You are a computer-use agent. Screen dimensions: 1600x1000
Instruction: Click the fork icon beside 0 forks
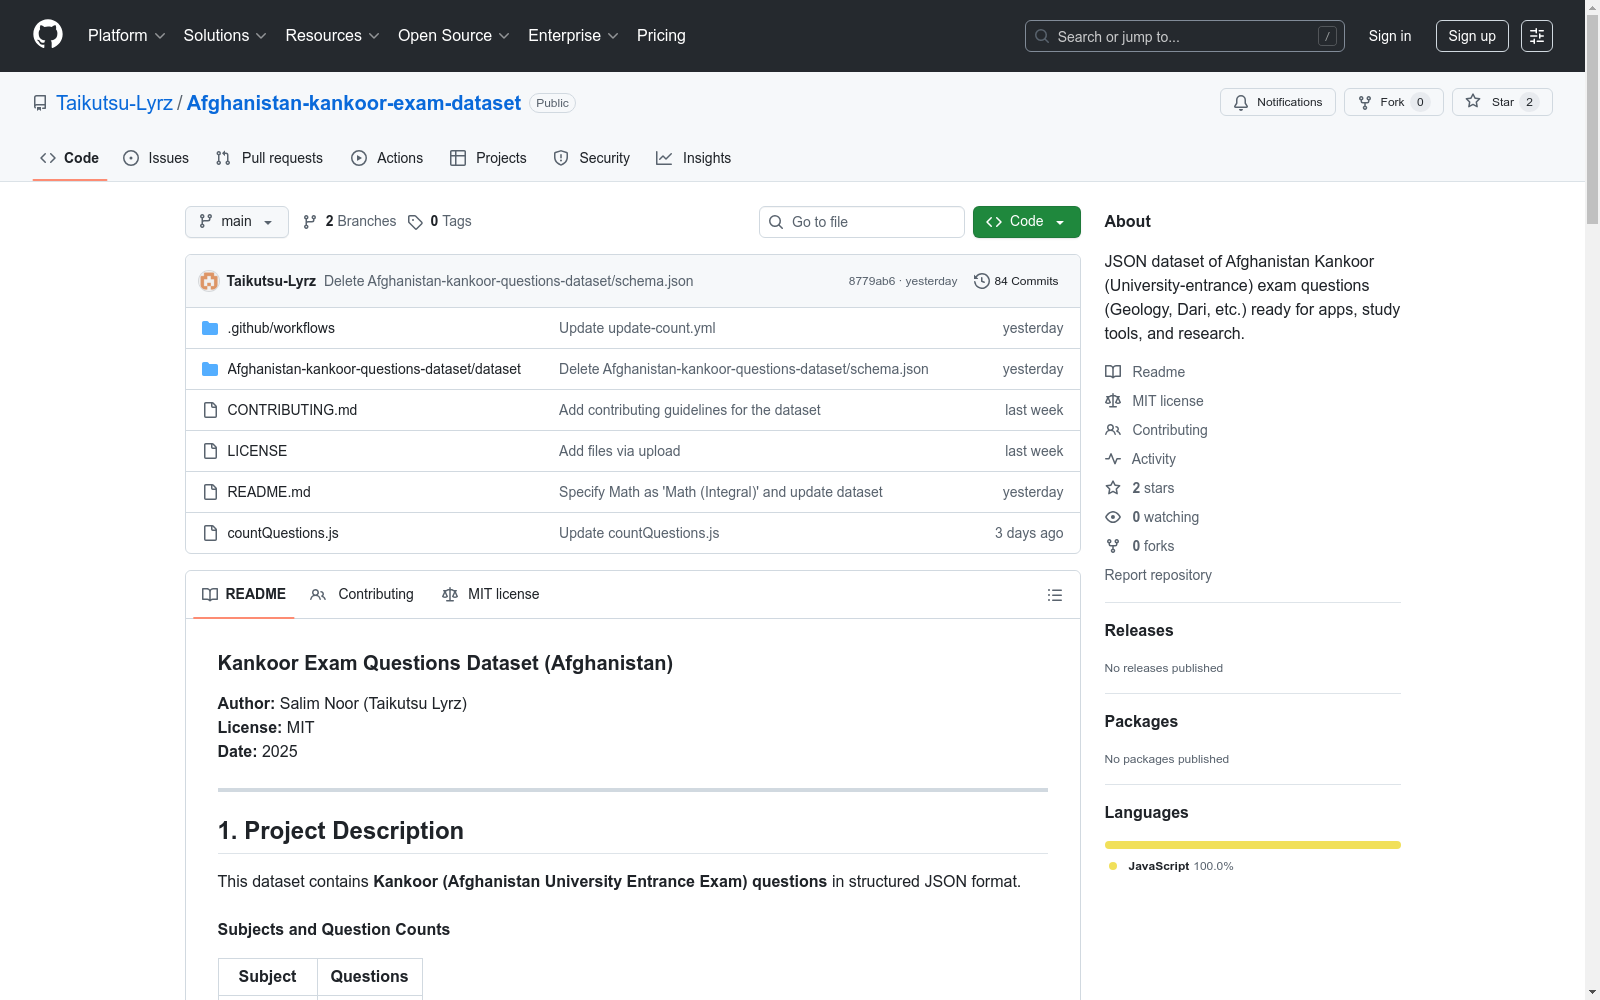(x=1113, y=546)
